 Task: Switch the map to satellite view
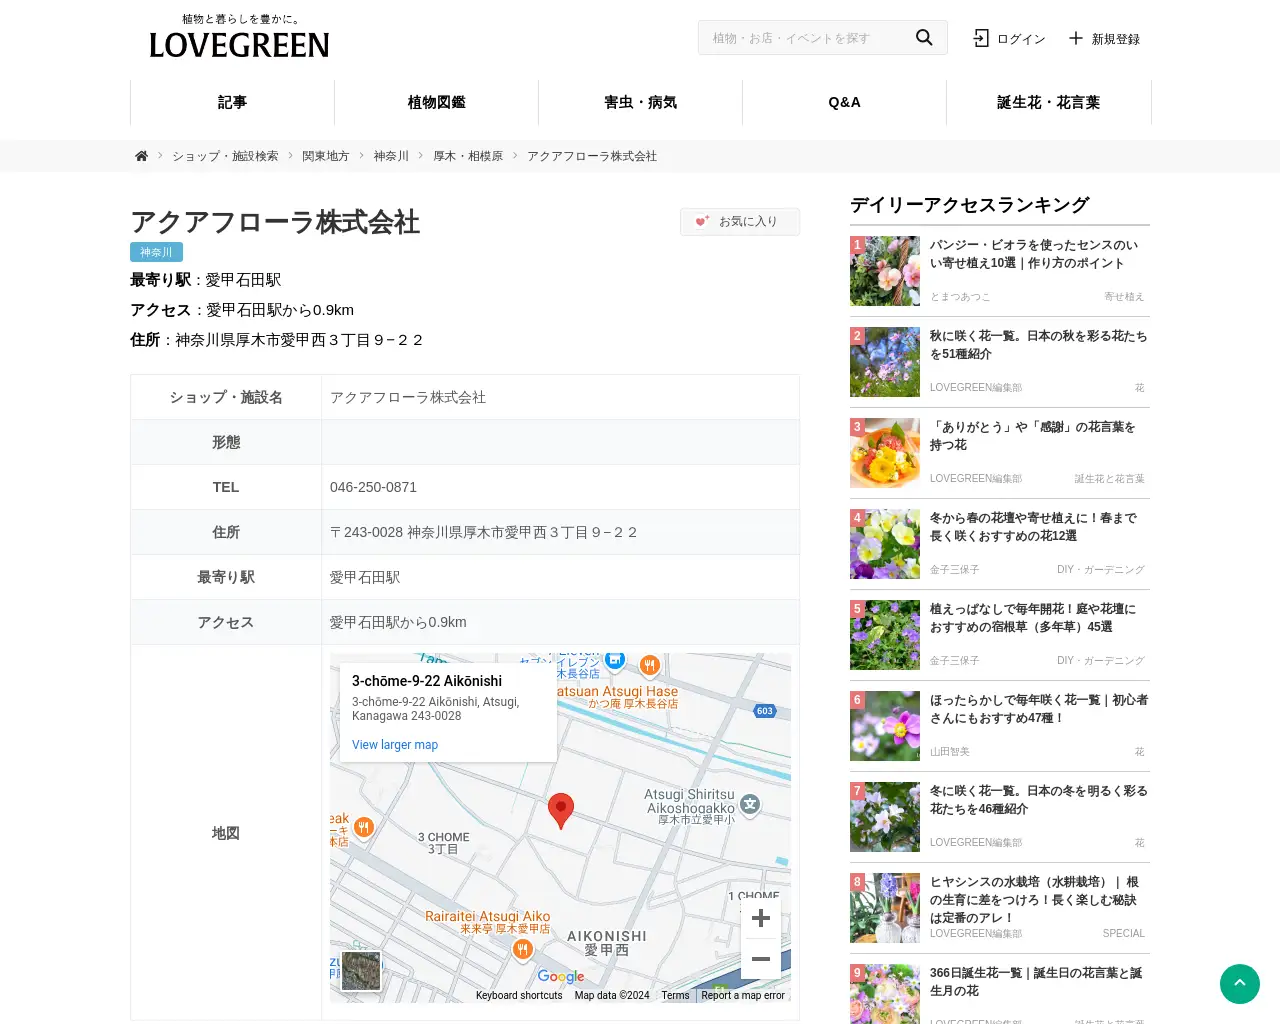click(361, 970)
